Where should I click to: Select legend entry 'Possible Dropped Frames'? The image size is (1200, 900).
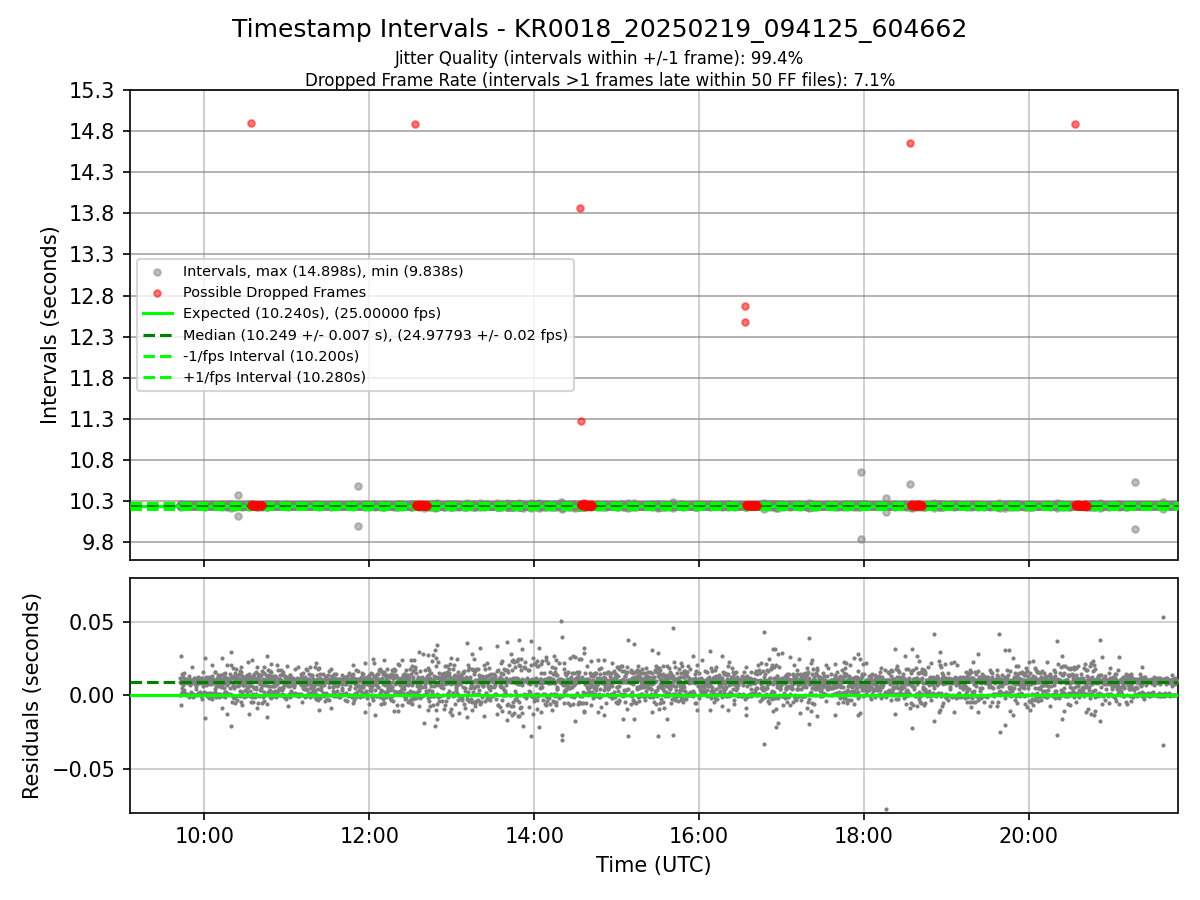[x=274, y=292]
